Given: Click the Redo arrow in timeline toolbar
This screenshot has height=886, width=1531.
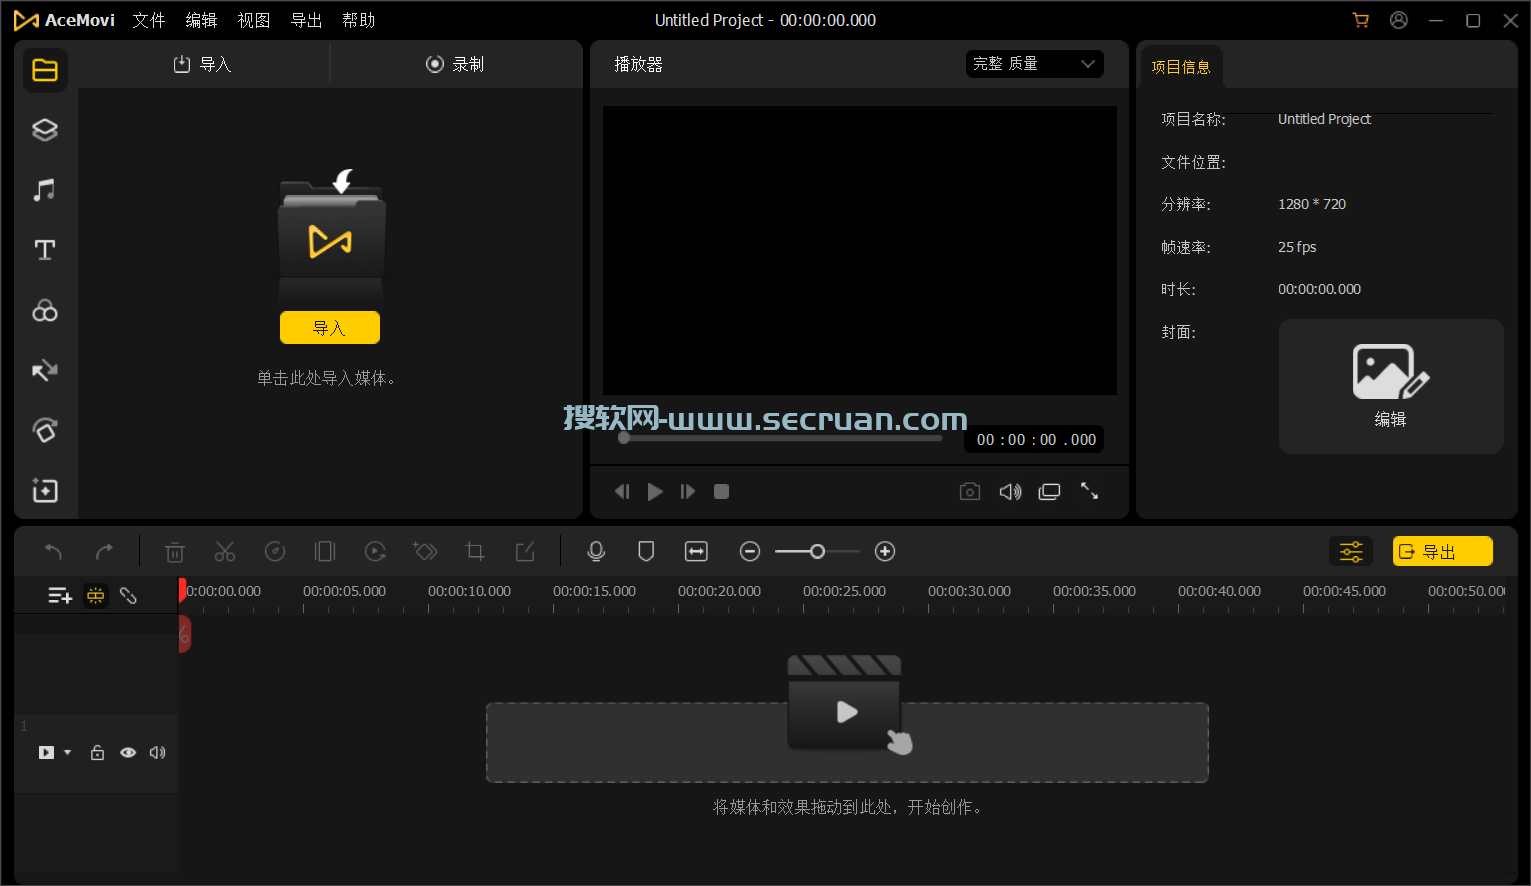Looking at the screenshot, I should tap(104, 551).
